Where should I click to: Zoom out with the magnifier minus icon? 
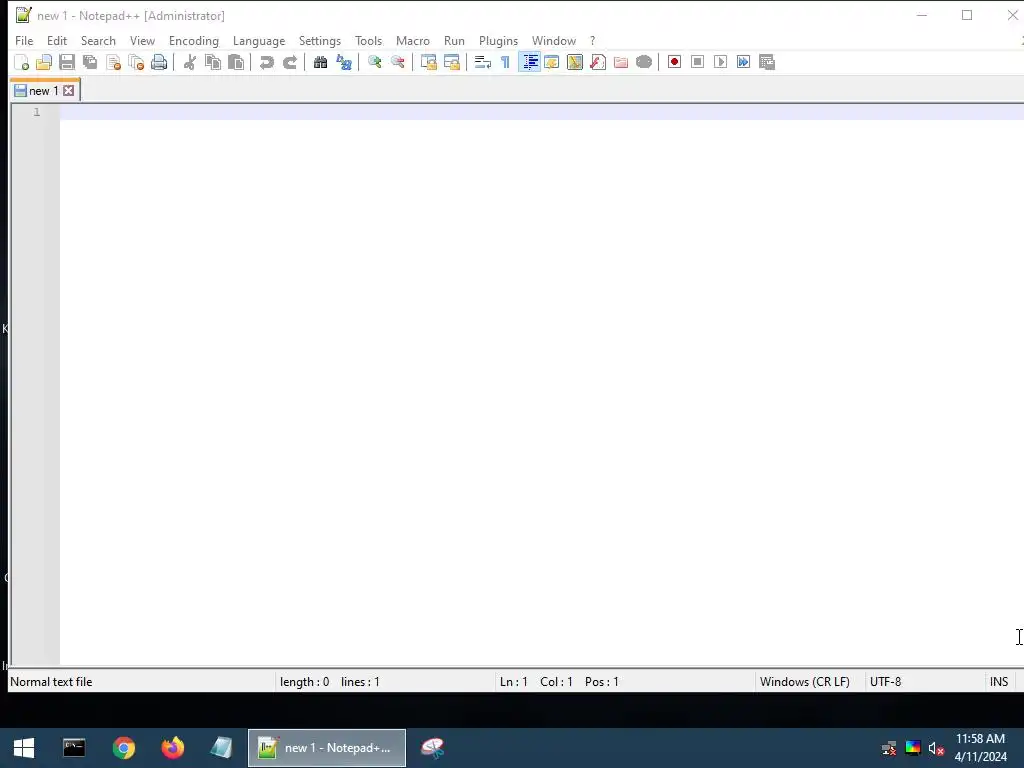tap(398, 62)
